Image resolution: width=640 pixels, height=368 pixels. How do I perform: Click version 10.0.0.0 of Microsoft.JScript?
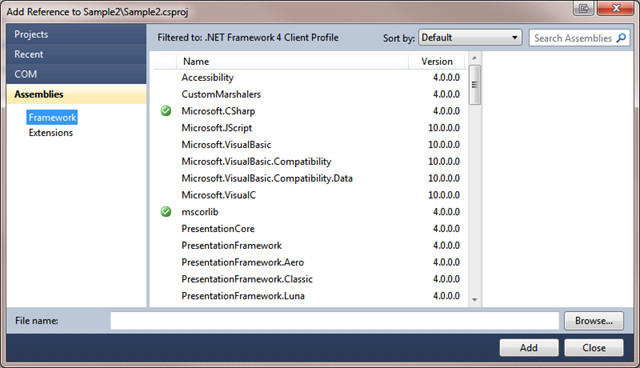444,128
